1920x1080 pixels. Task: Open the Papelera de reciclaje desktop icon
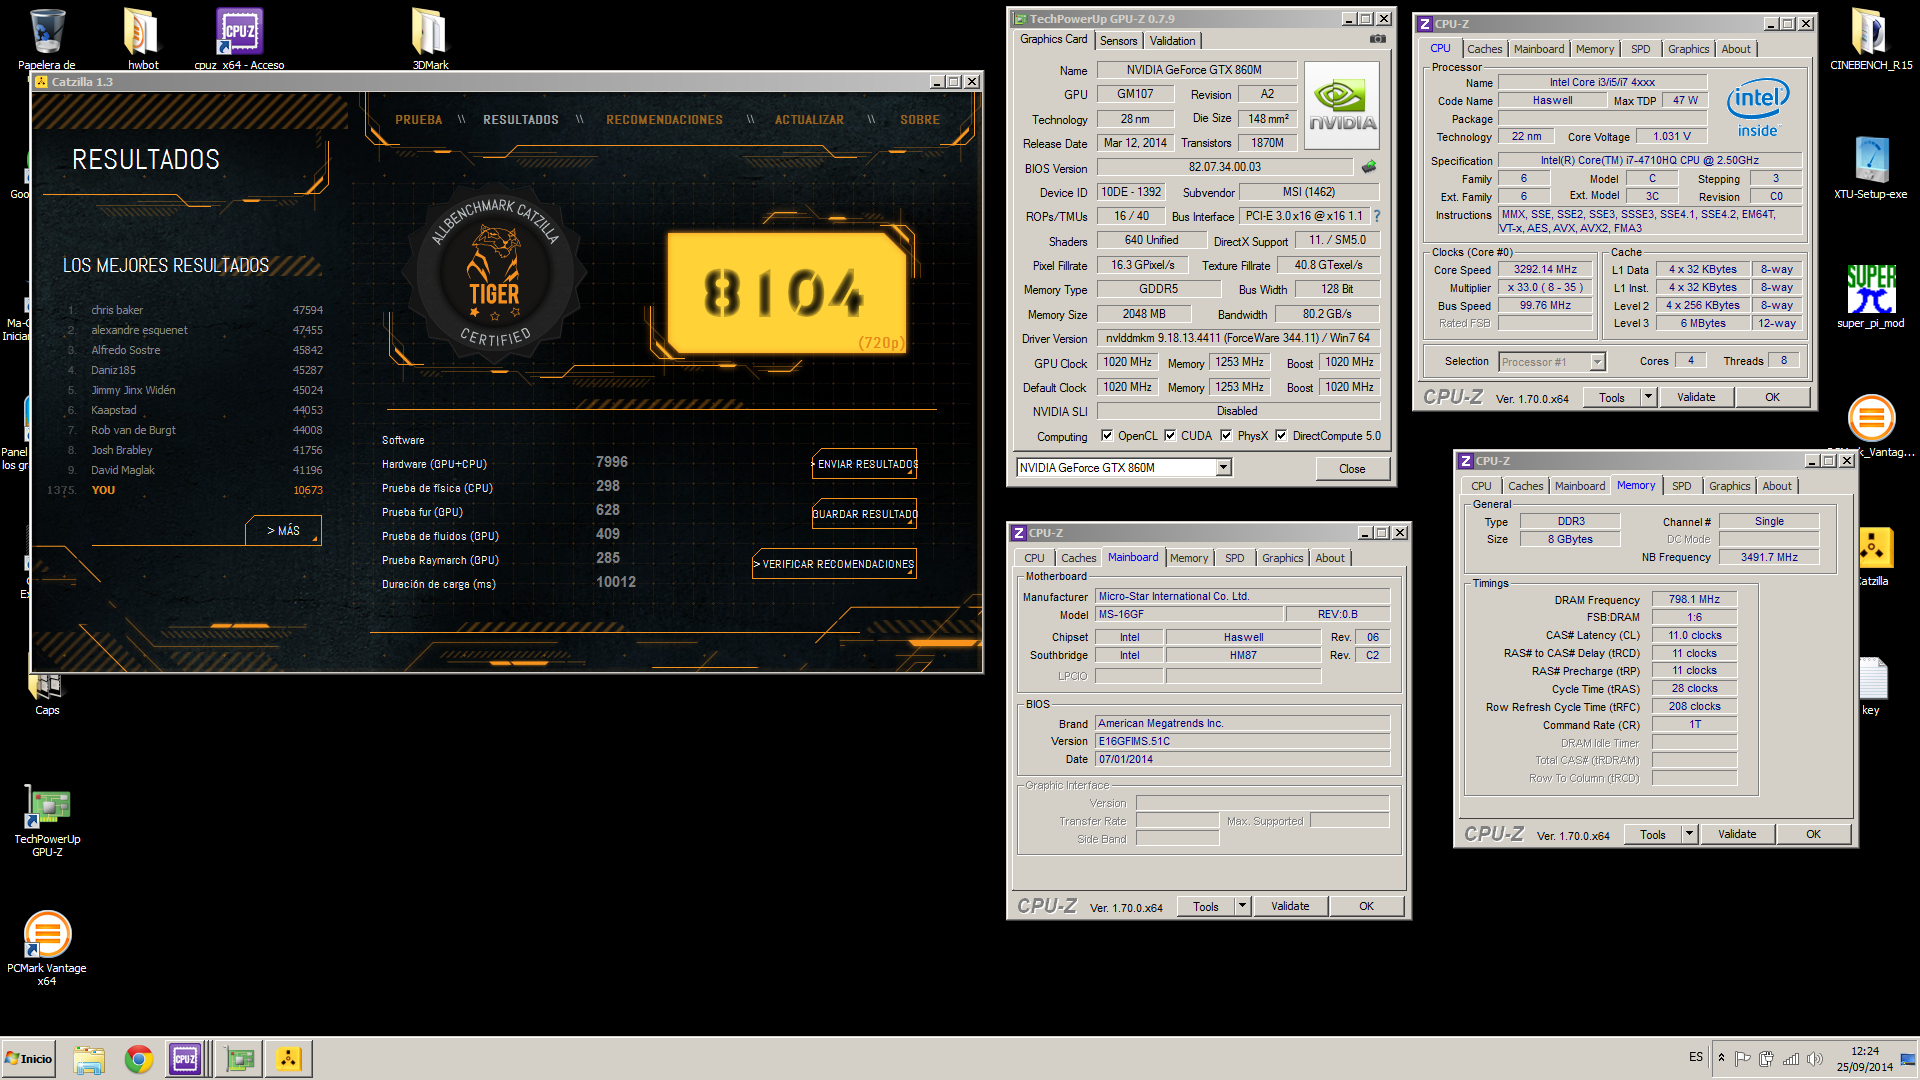47,38
